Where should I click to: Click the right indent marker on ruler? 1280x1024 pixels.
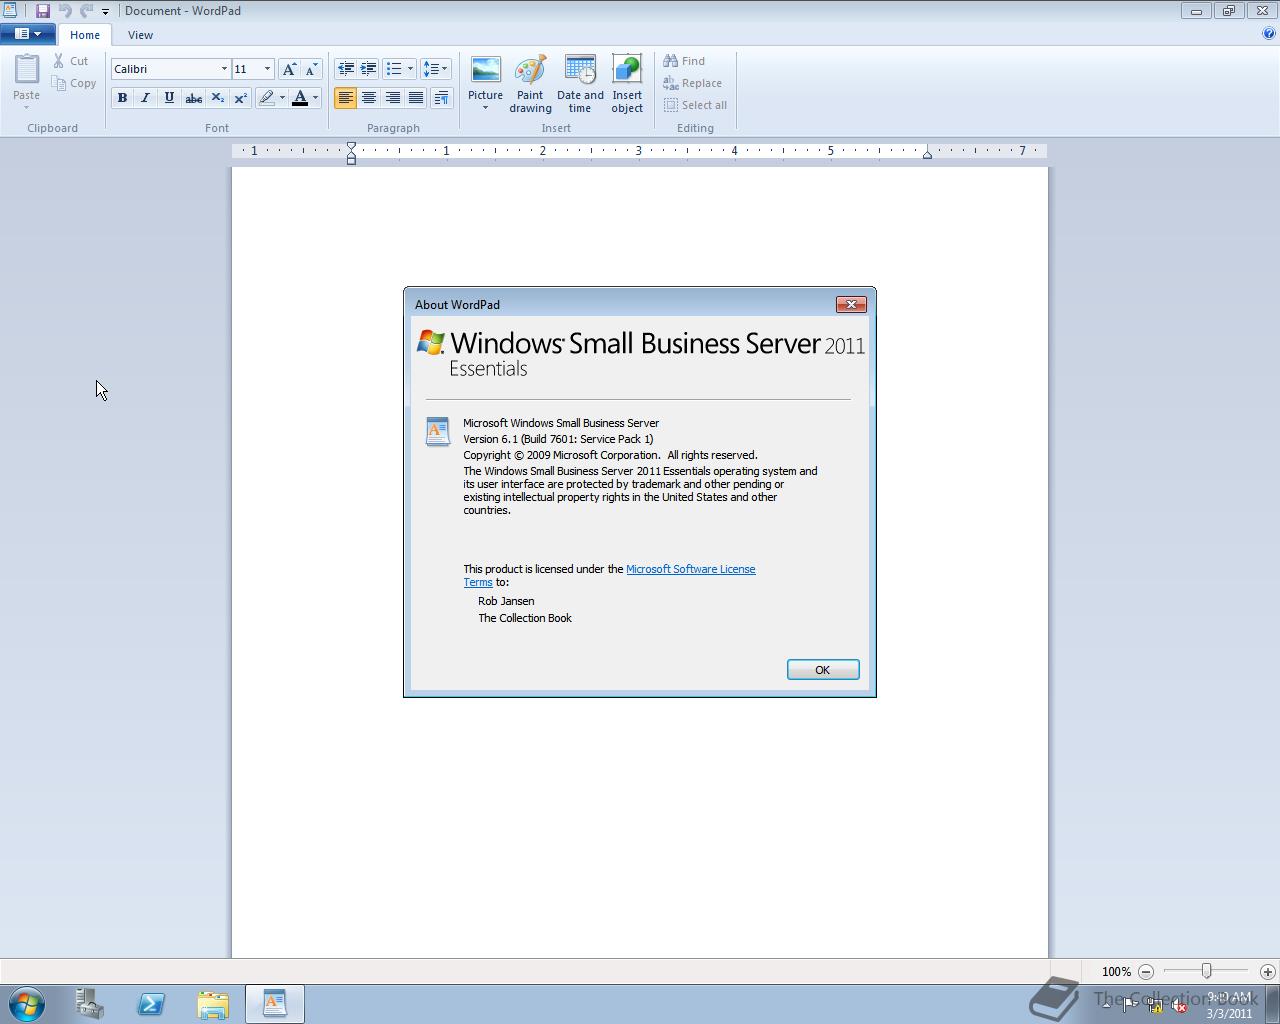pos(927,154)
